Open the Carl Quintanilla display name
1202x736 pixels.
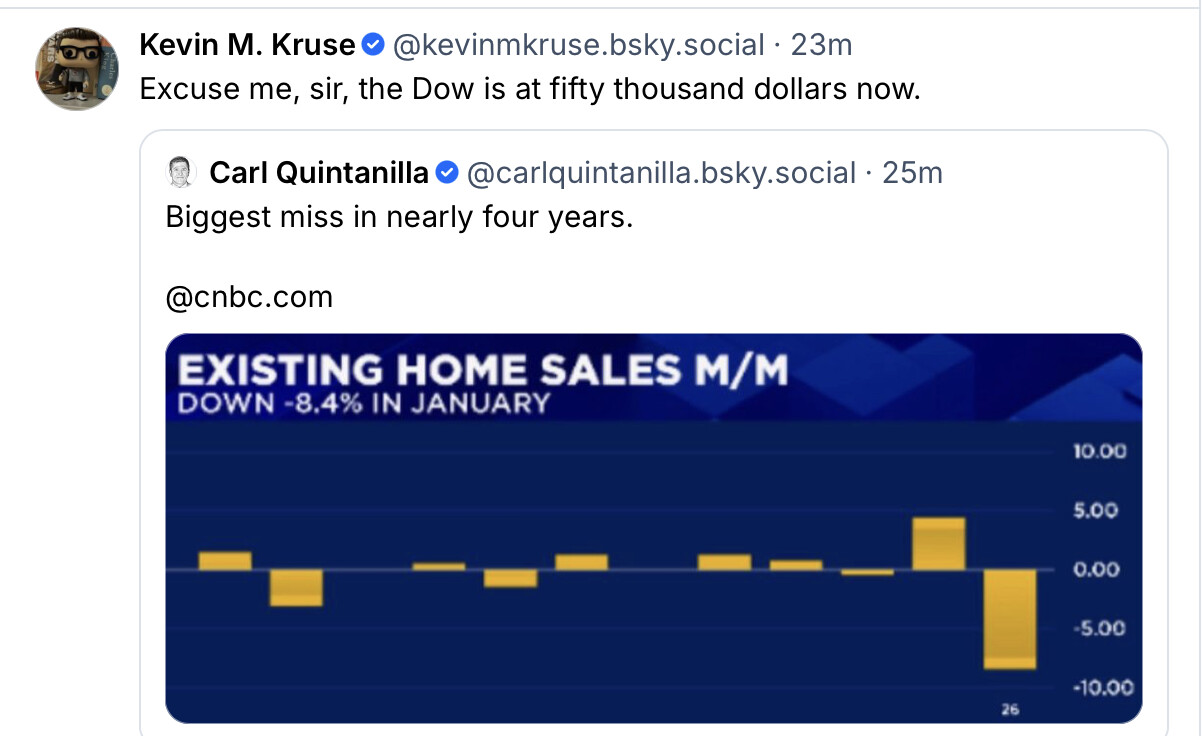pyautogui.click(x=318, y=173)
